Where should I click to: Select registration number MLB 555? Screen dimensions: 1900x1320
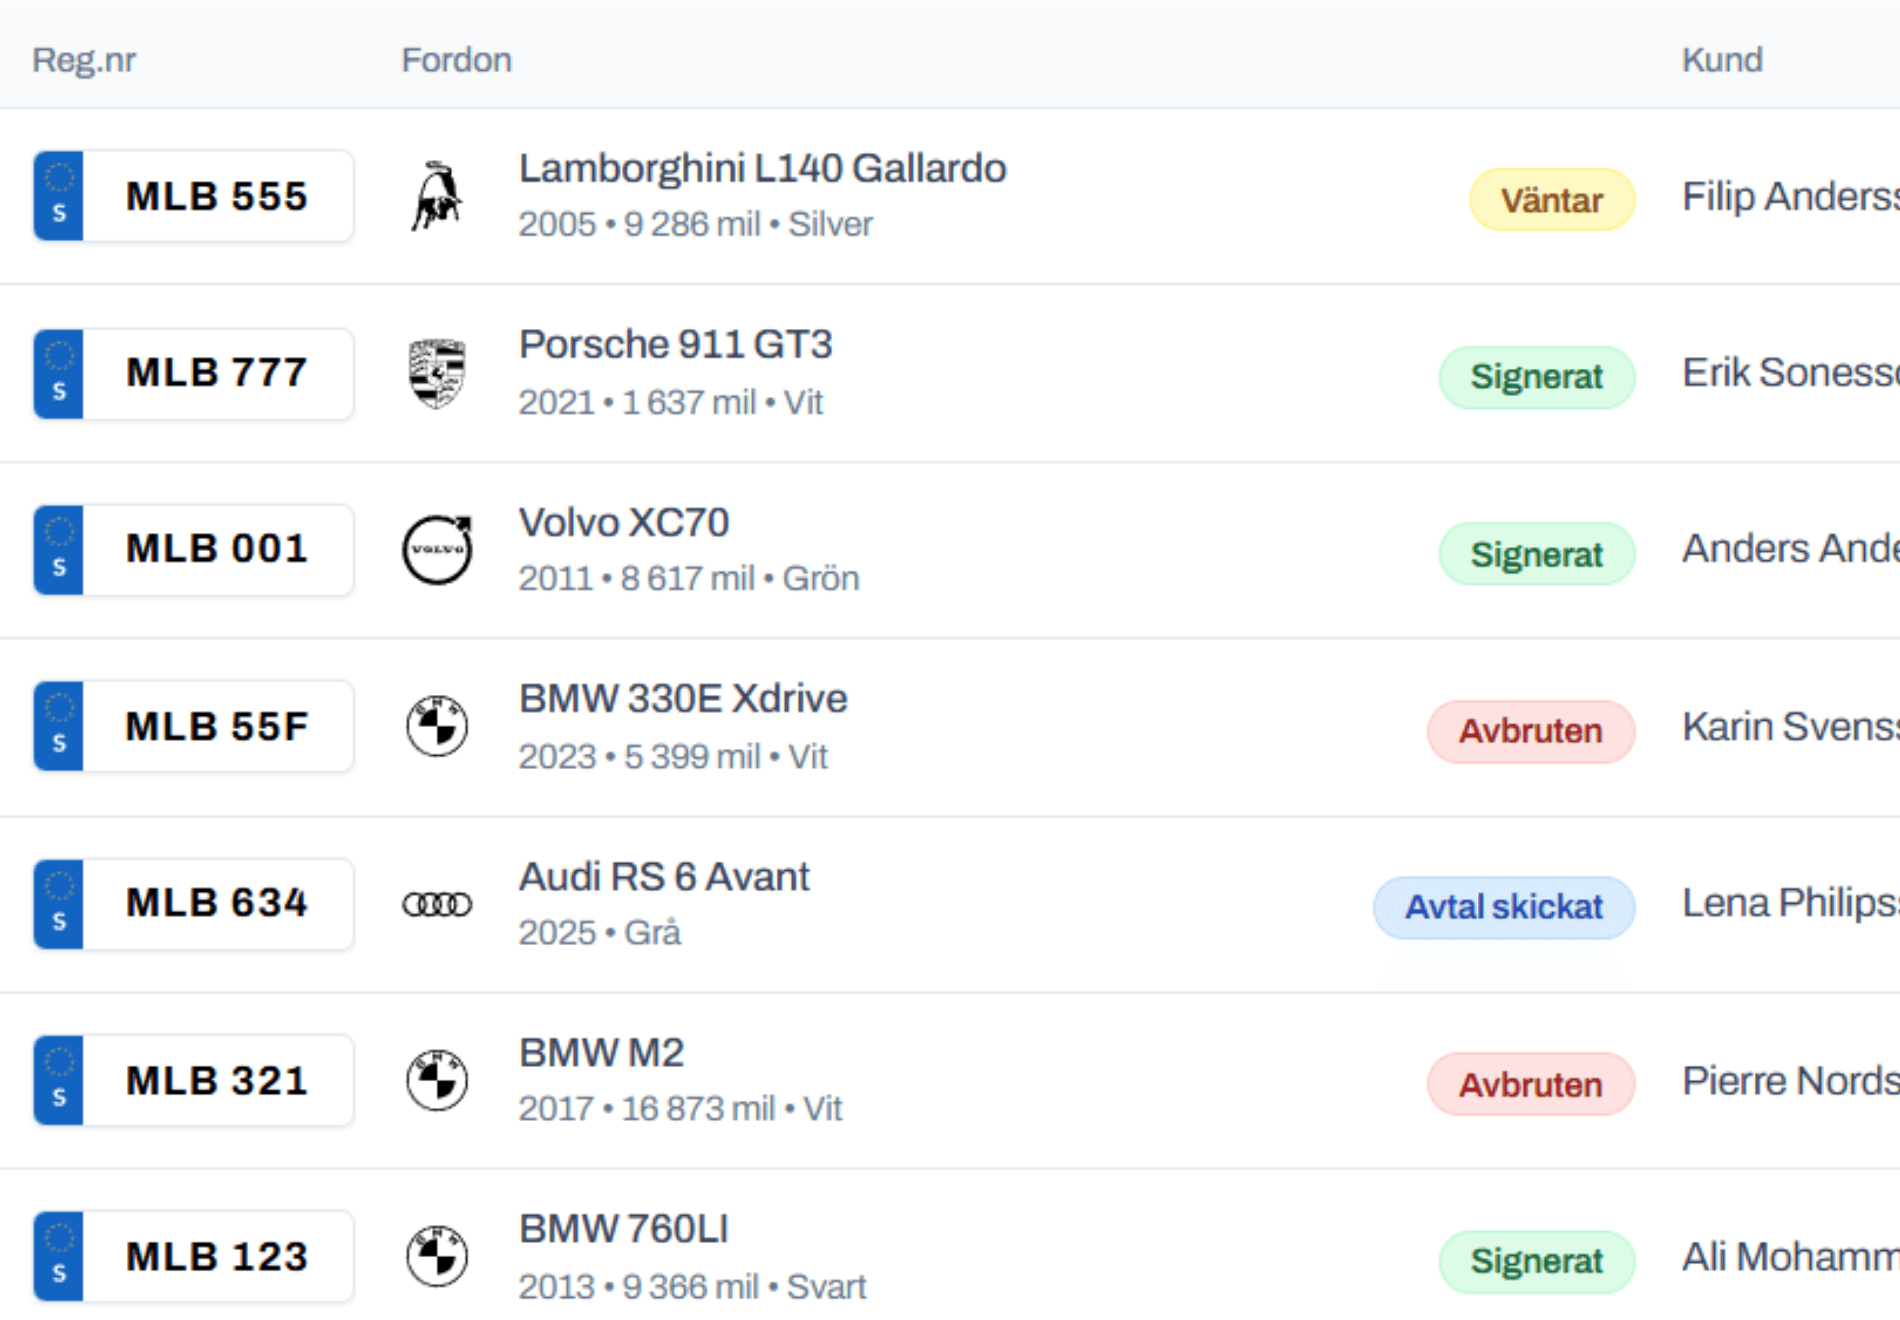pos(217,196)
